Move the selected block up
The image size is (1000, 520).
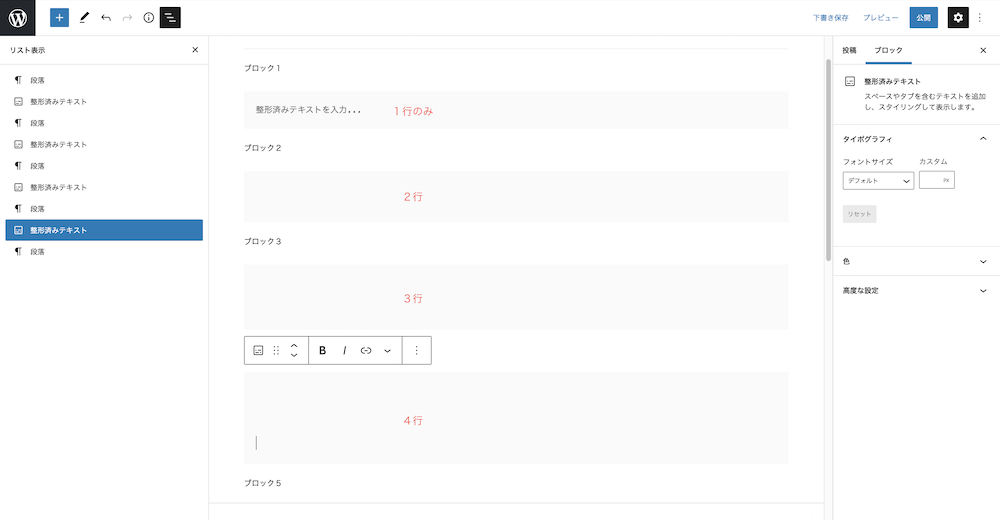(x=294, y=345)
